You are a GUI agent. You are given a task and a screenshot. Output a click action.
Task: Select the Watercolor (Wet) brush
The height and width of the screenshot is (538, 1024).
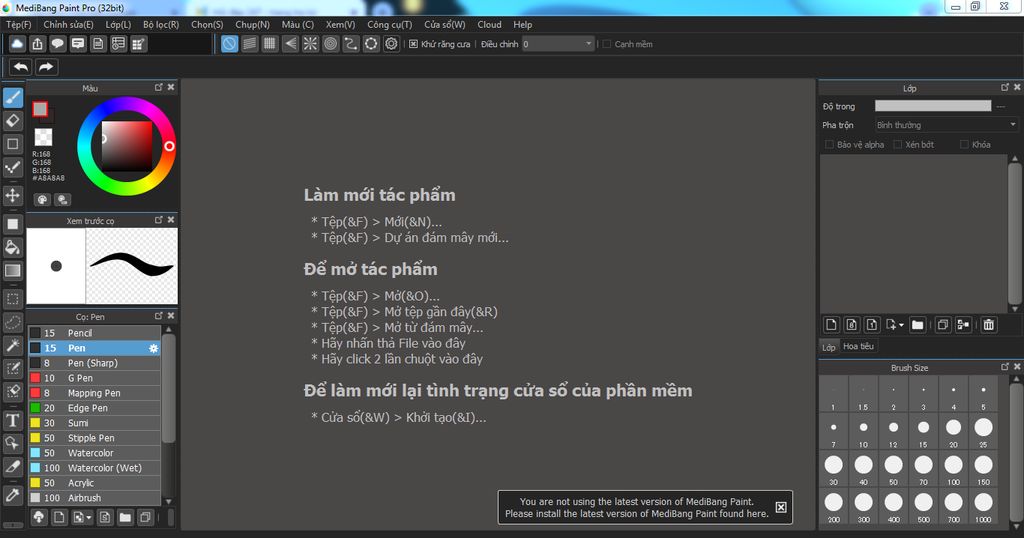(94, 468)
